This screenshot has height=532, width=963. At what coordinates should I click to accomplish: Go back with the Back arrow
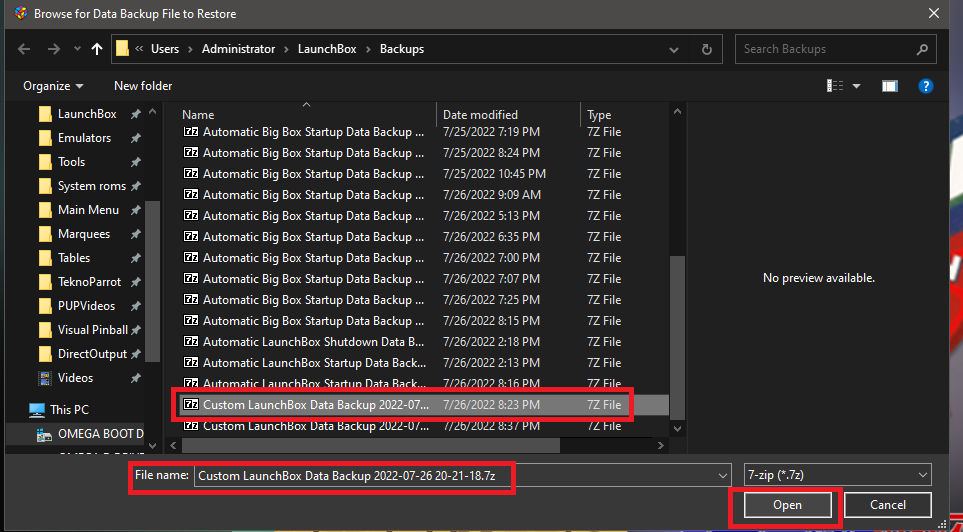[24, 49]
